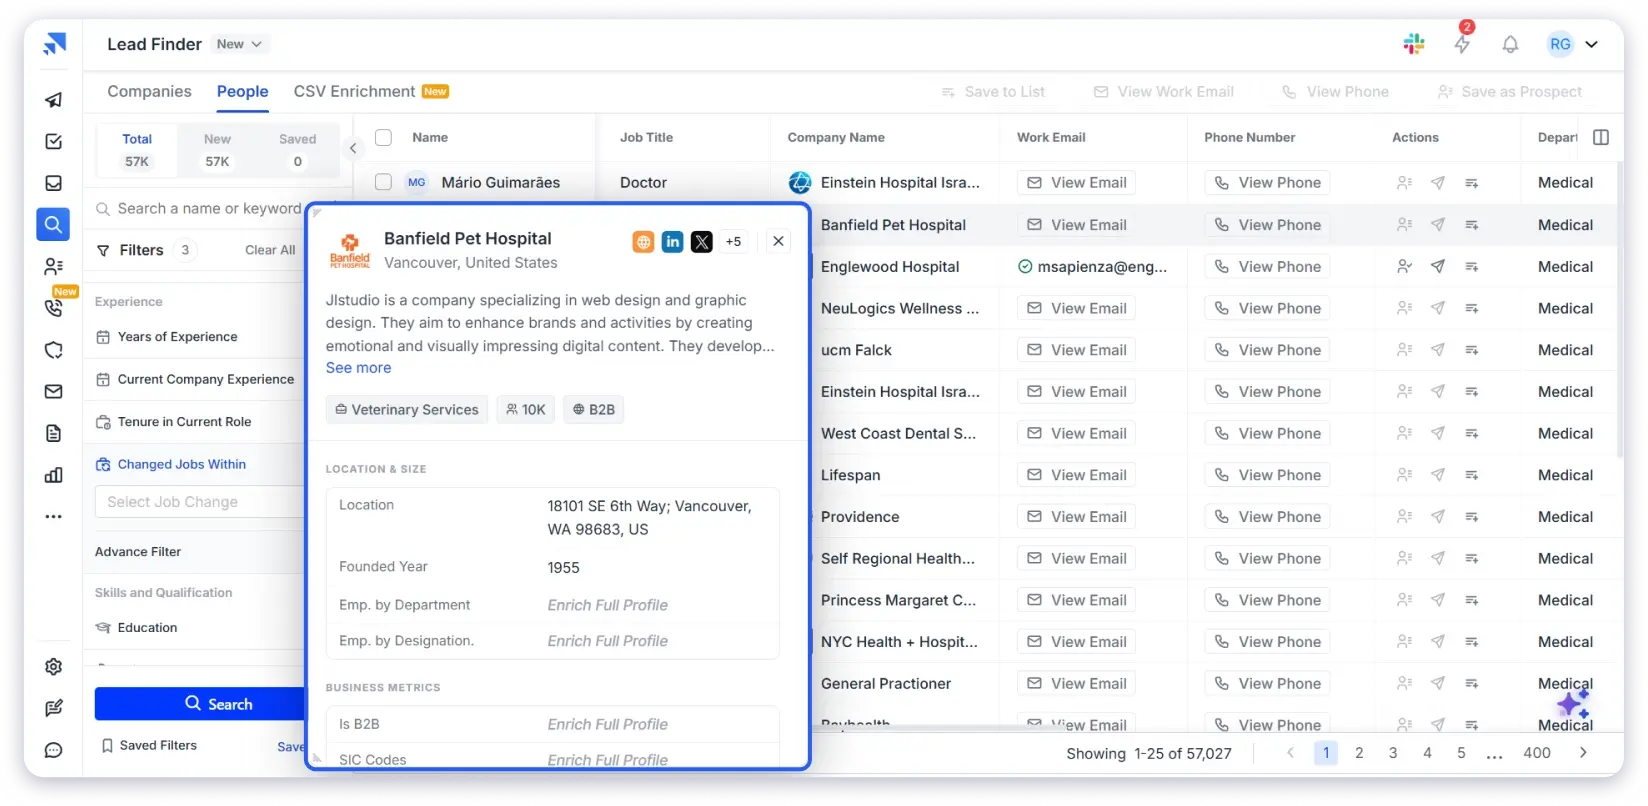Open the Select Job Change dropdown
Screen dimensions: 1648x806
200,502
